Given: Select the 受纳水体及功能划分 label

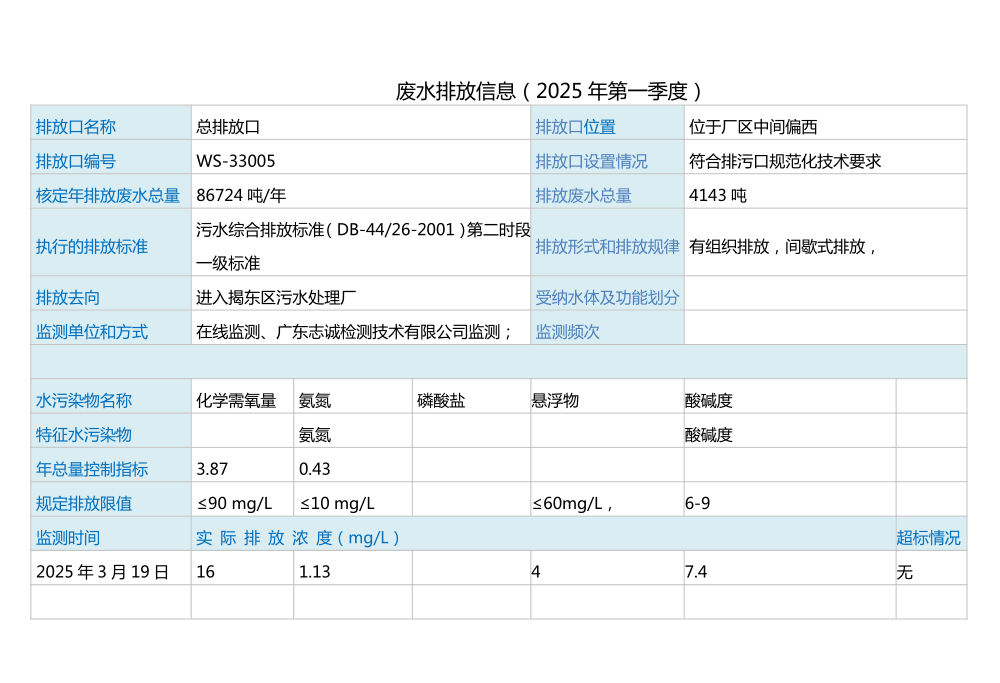Looking at the screenshot, I should coord(607,298).
